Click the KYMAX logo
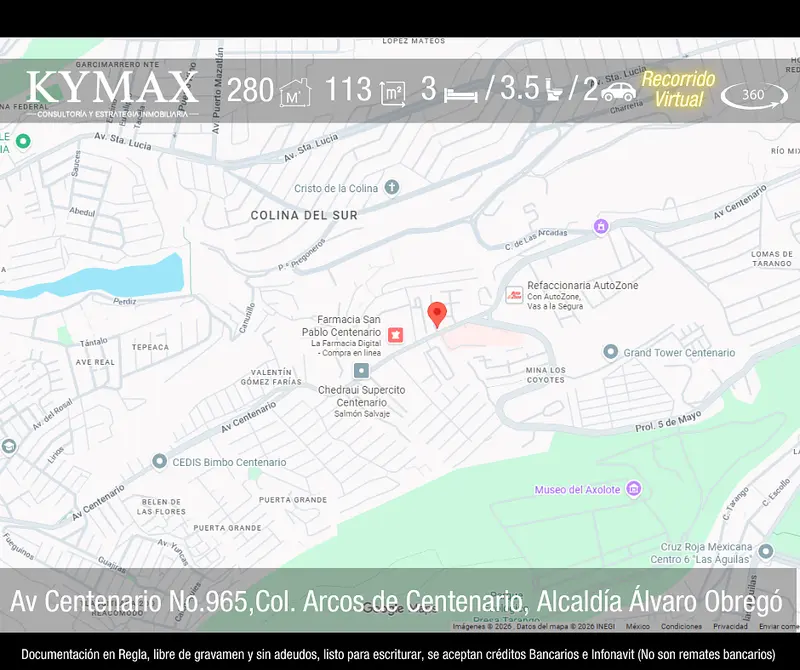800x670 pixels. coord(112,93)
